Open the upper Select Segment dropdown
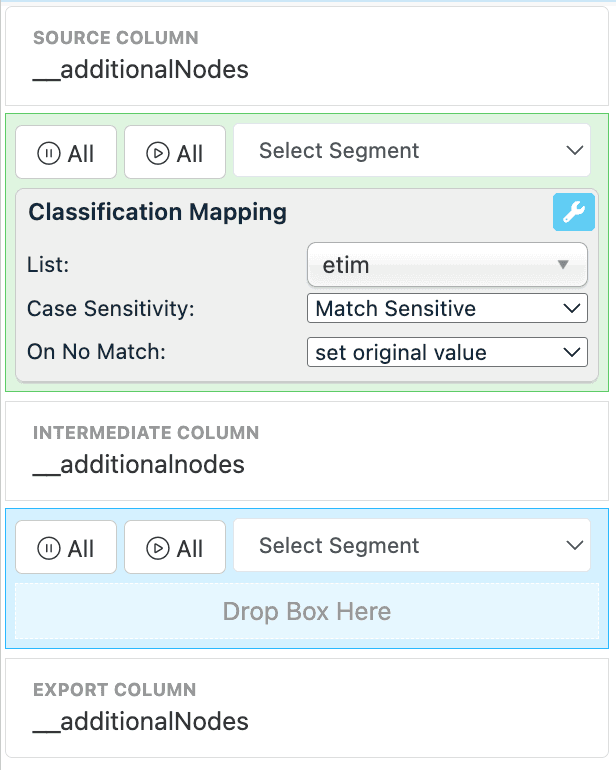This screenshot has height=770, width=616. pos(411,151)
